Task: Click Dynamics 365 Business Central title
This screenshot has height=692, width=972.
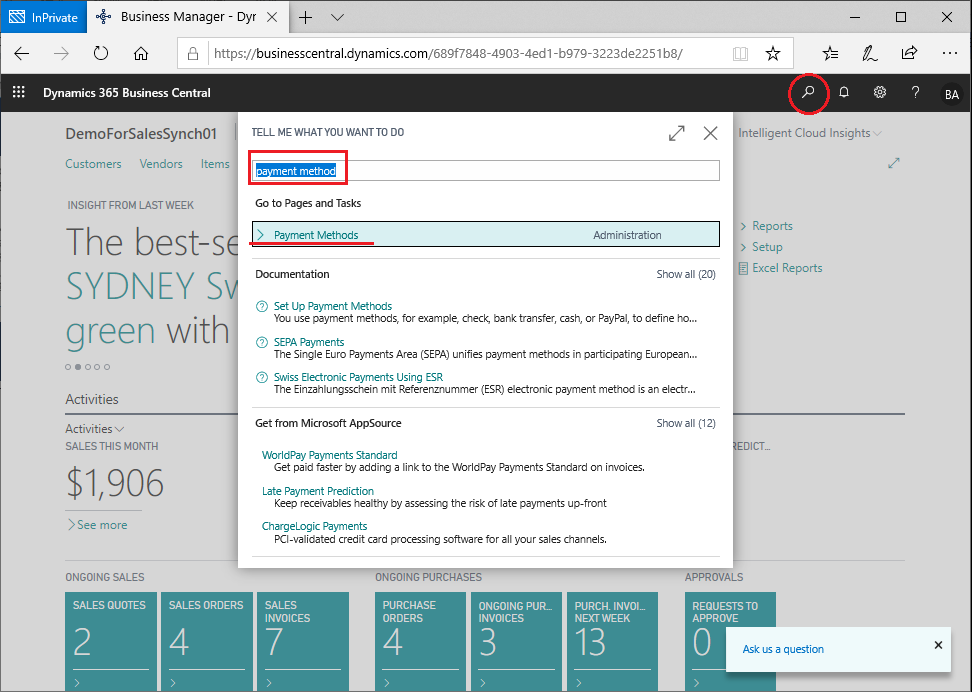Action: click(x=126, y=93)
